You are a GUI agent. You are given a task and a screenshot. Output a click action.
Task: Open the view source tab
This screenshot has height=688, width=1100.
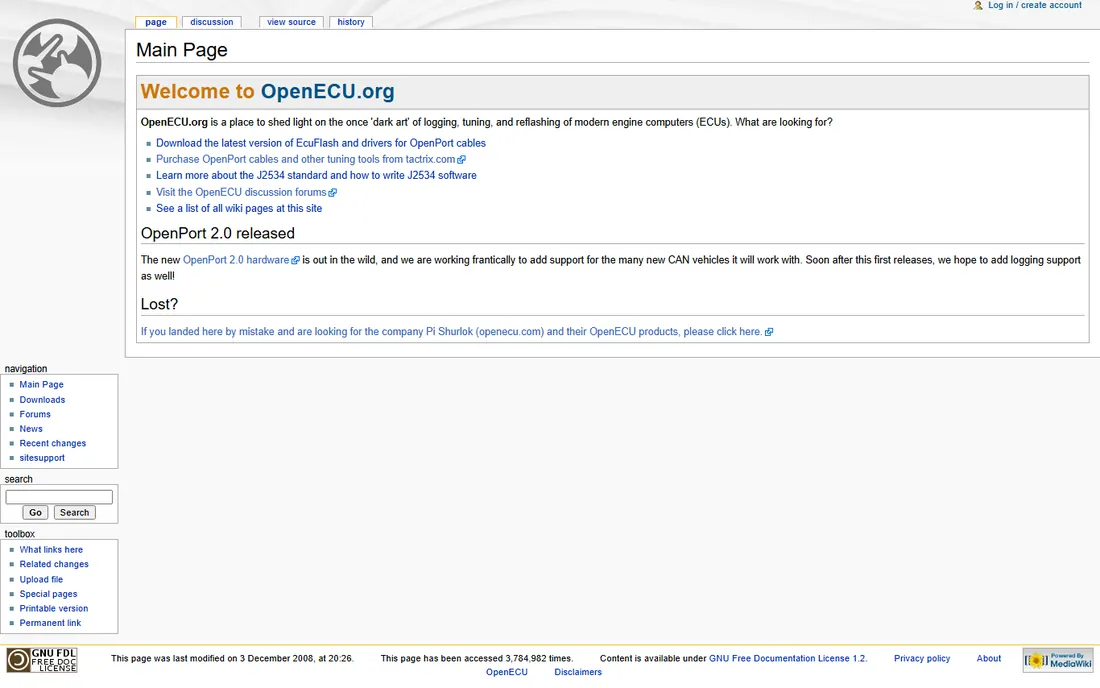point(291,22)
